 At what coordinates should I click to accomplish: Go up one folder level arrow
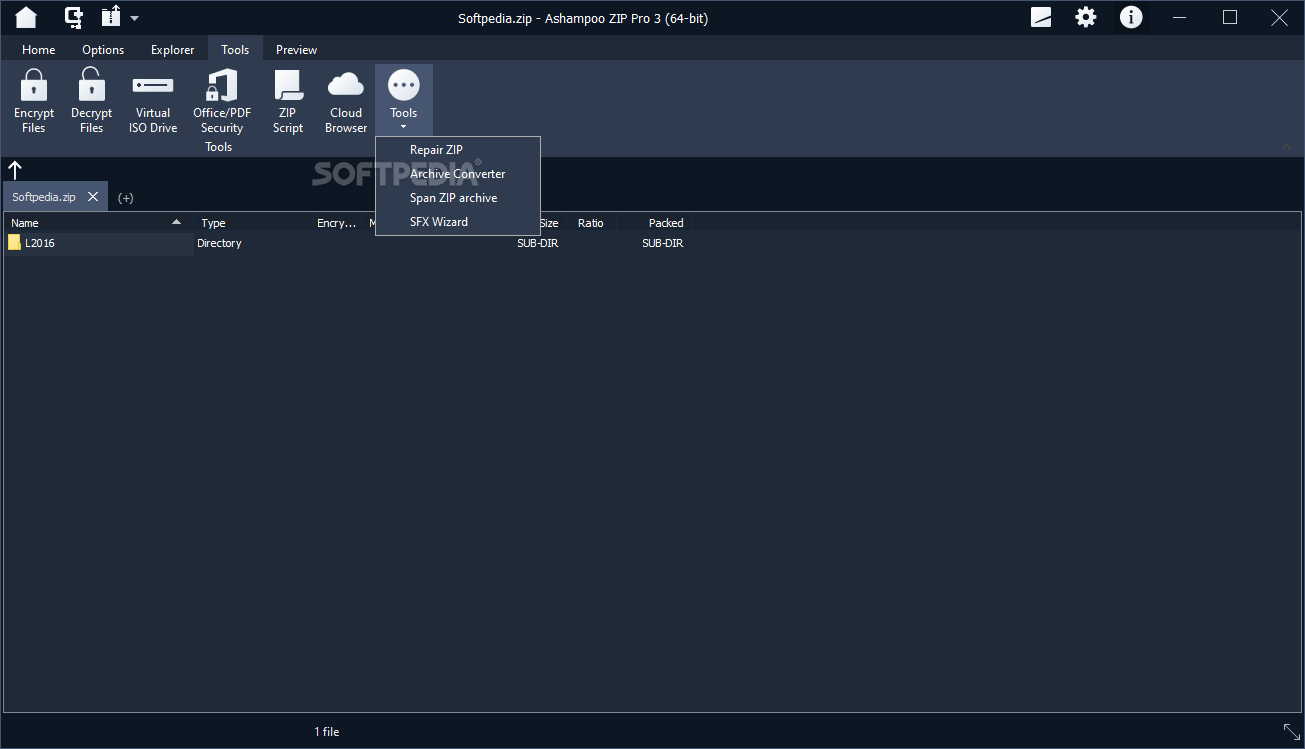[15, 170]
